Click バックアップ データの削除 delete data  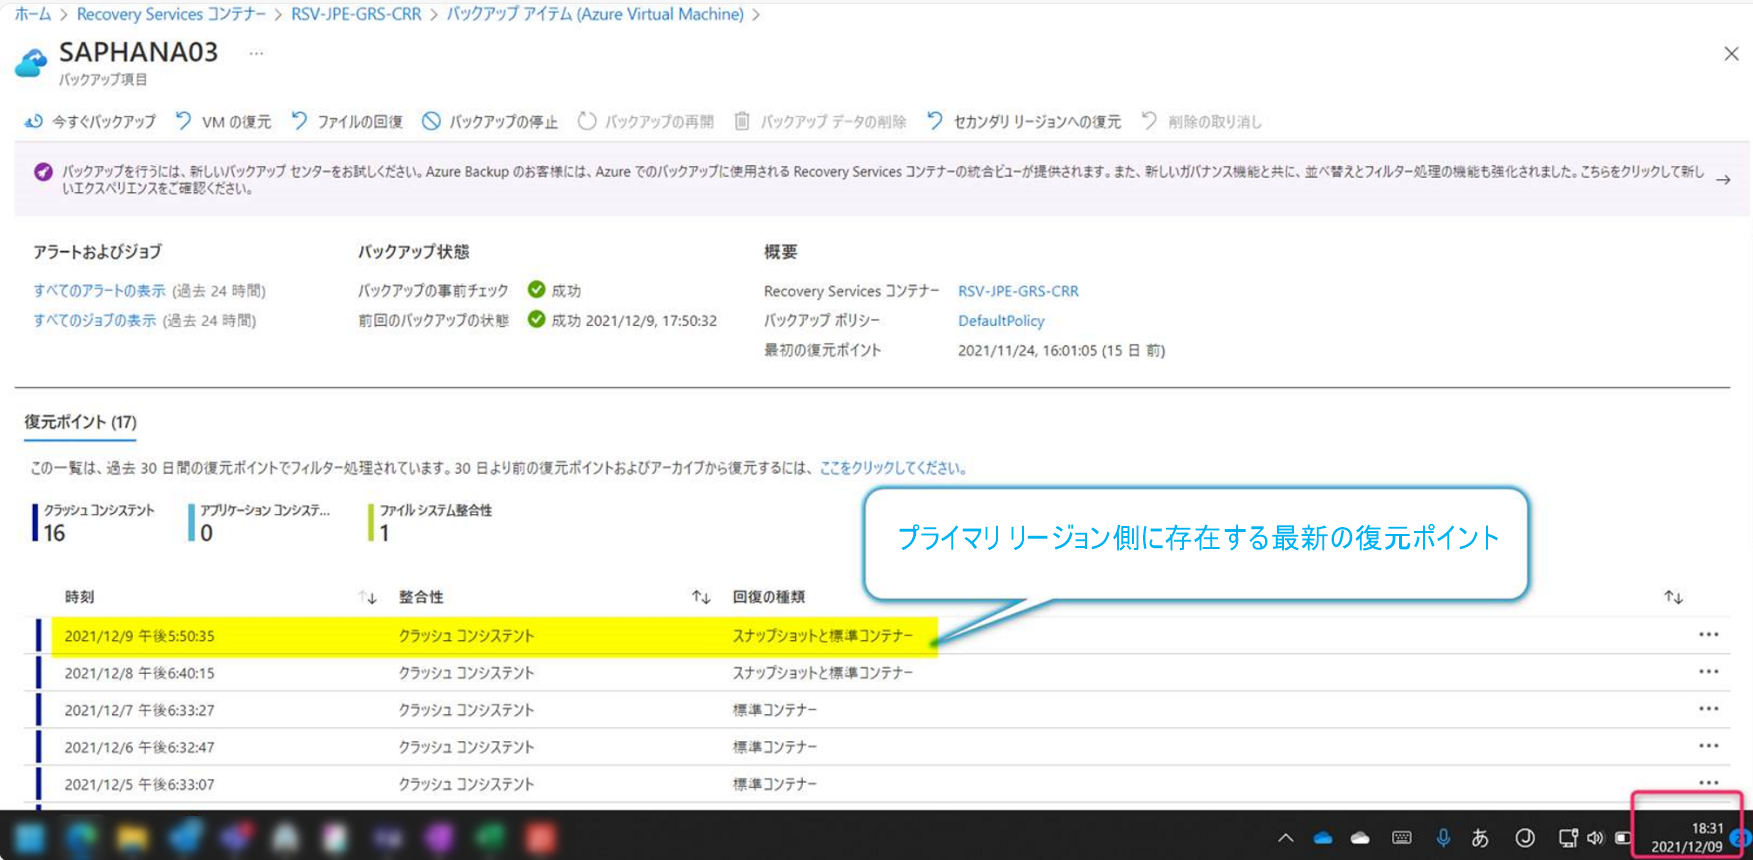[x=820, y=122]
